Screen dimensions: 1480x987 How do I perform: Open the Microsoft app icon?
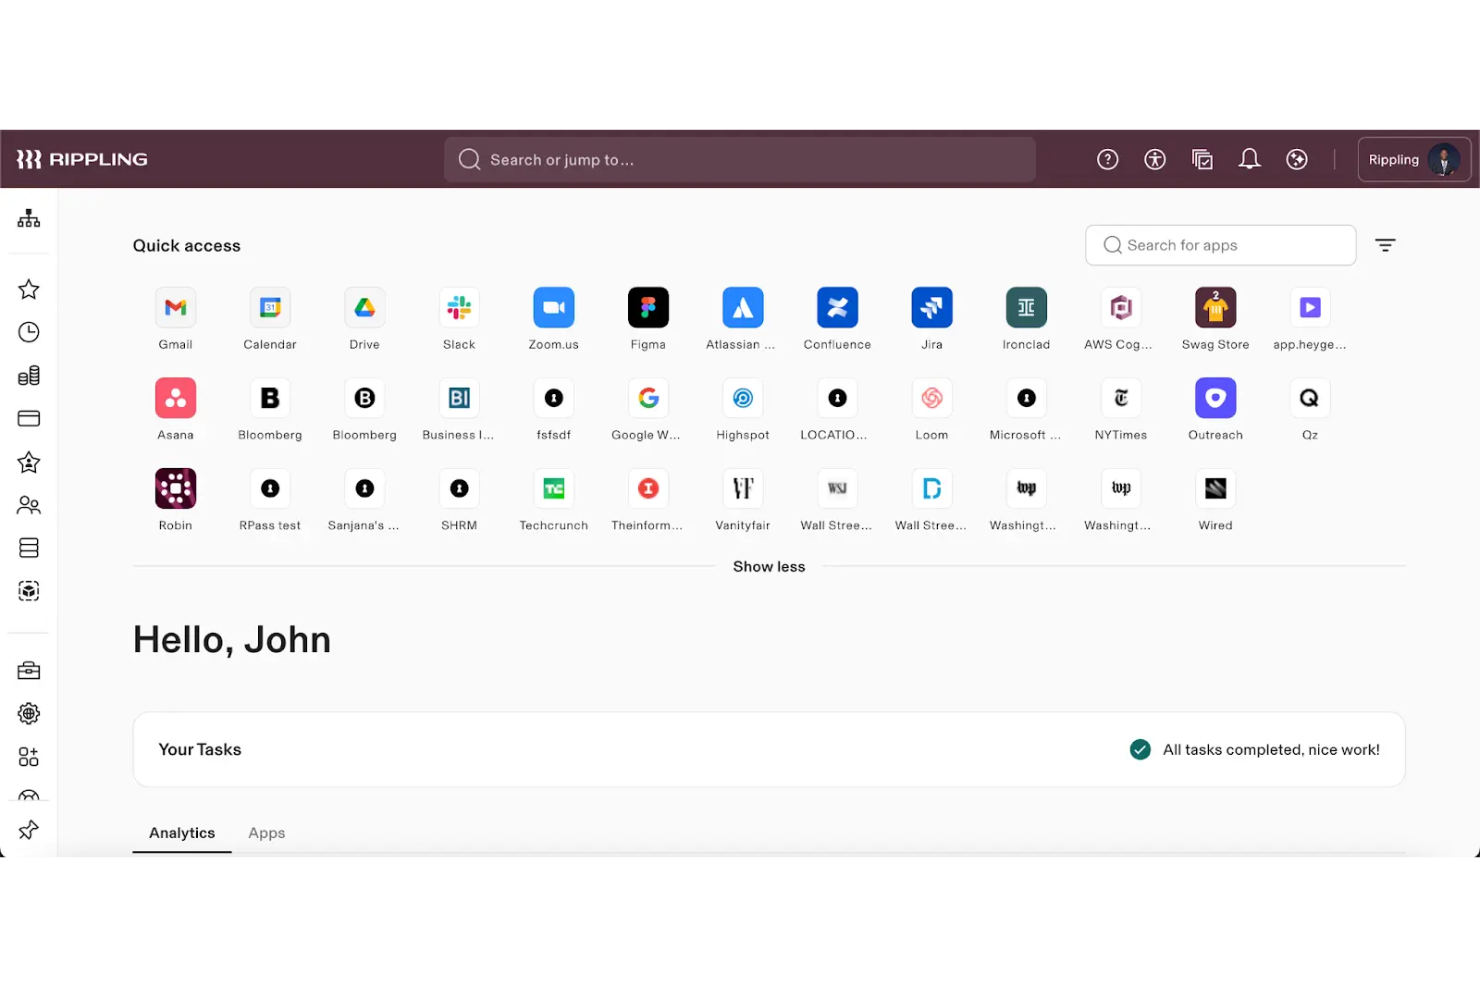[1026, 398]
